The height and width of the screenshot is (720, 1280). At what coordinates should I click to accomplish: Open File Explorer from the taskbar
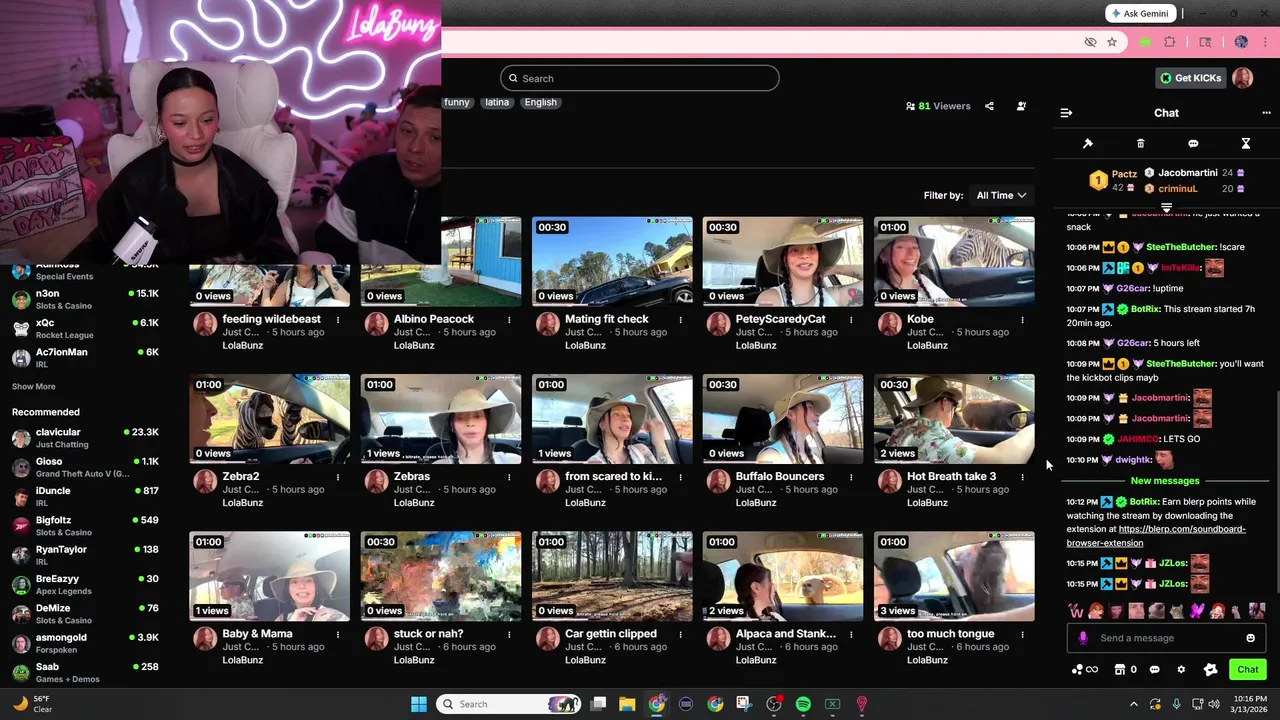tap(627, 704)
